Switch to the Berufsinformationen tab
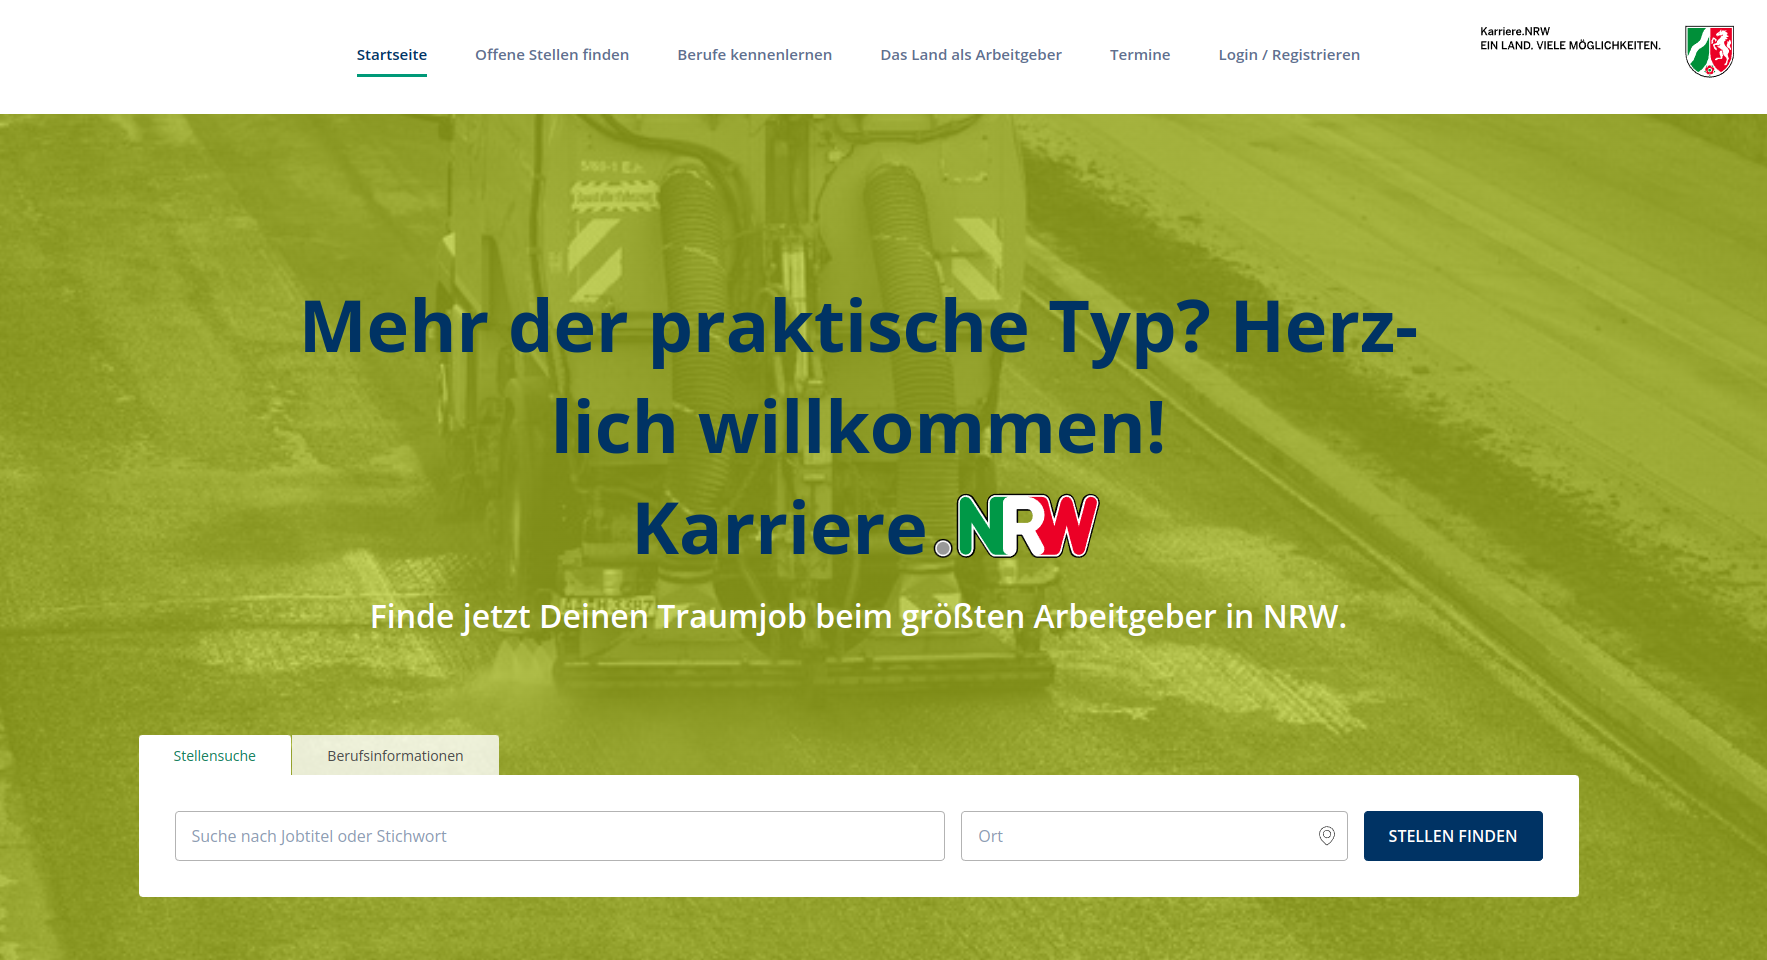 pos(394,755)
